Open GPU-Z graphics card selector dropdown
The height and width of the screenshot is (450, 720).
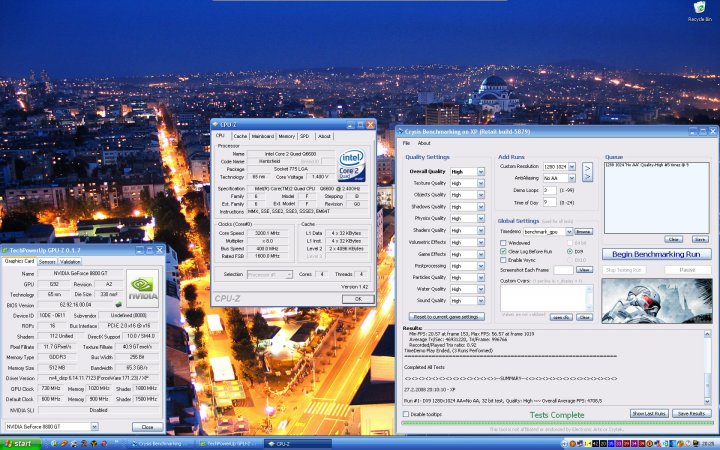tap(94, 427)
